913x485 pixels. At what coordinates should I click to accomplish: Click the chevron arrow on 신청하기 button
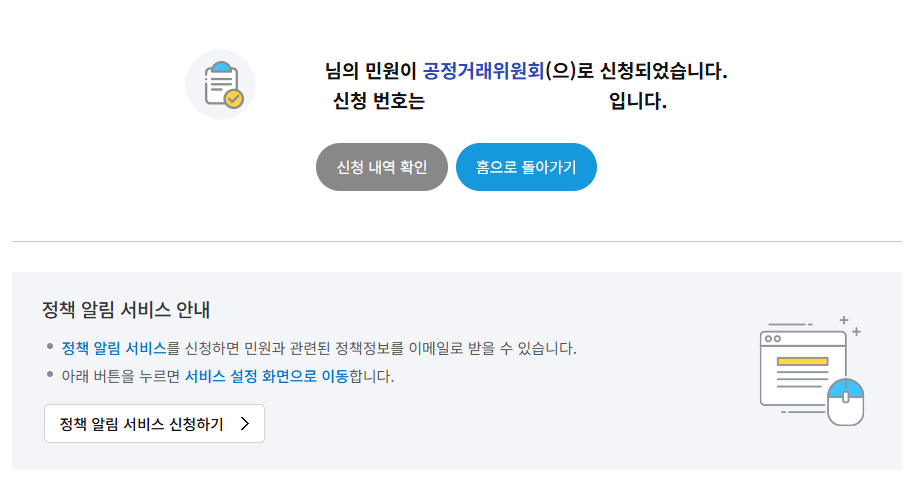click(x=245, y=424)
